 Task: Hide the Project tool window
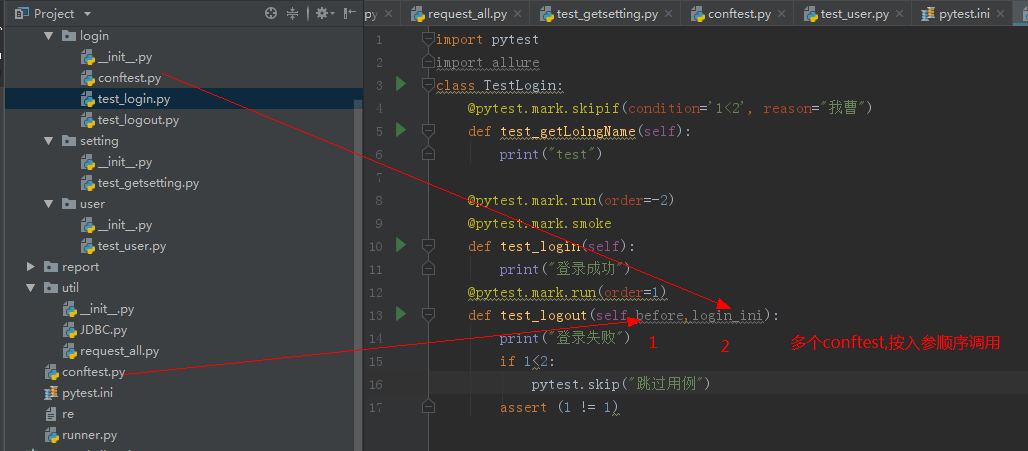click(350, 13)
